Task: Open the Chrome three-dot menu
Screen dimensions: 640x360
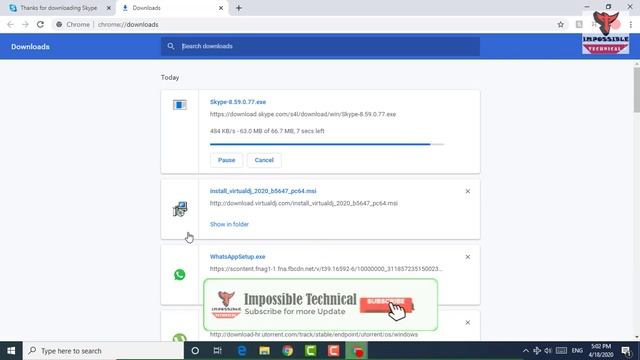Action: tap(631, 24)
